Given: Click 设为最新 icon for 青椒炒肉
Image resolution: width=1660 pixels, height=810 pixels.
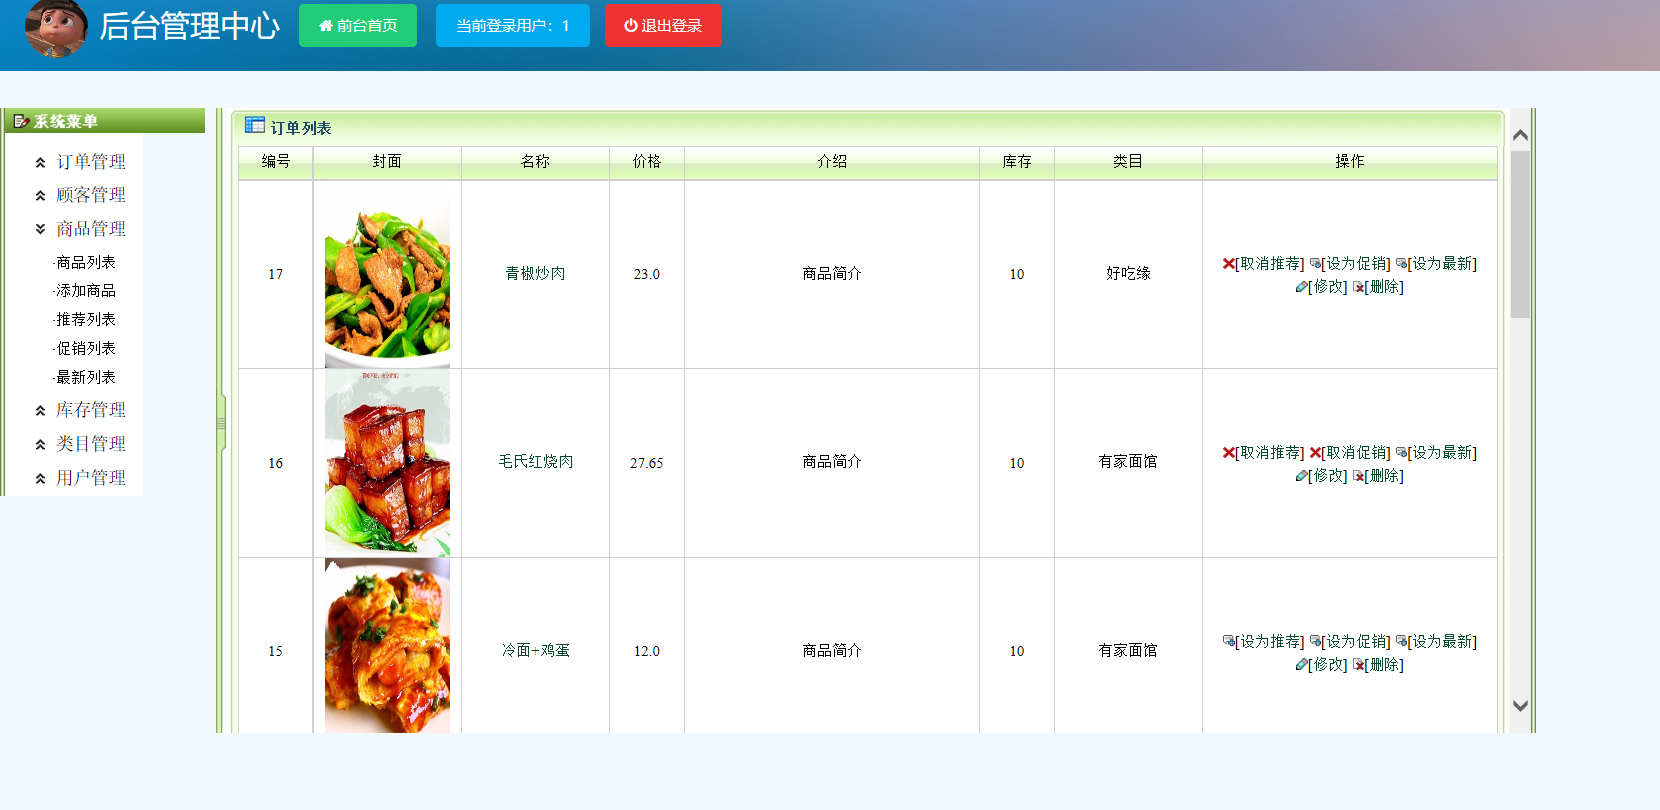Looking at the screenshot, I should pyautogui.click(x=1401, y=264).
